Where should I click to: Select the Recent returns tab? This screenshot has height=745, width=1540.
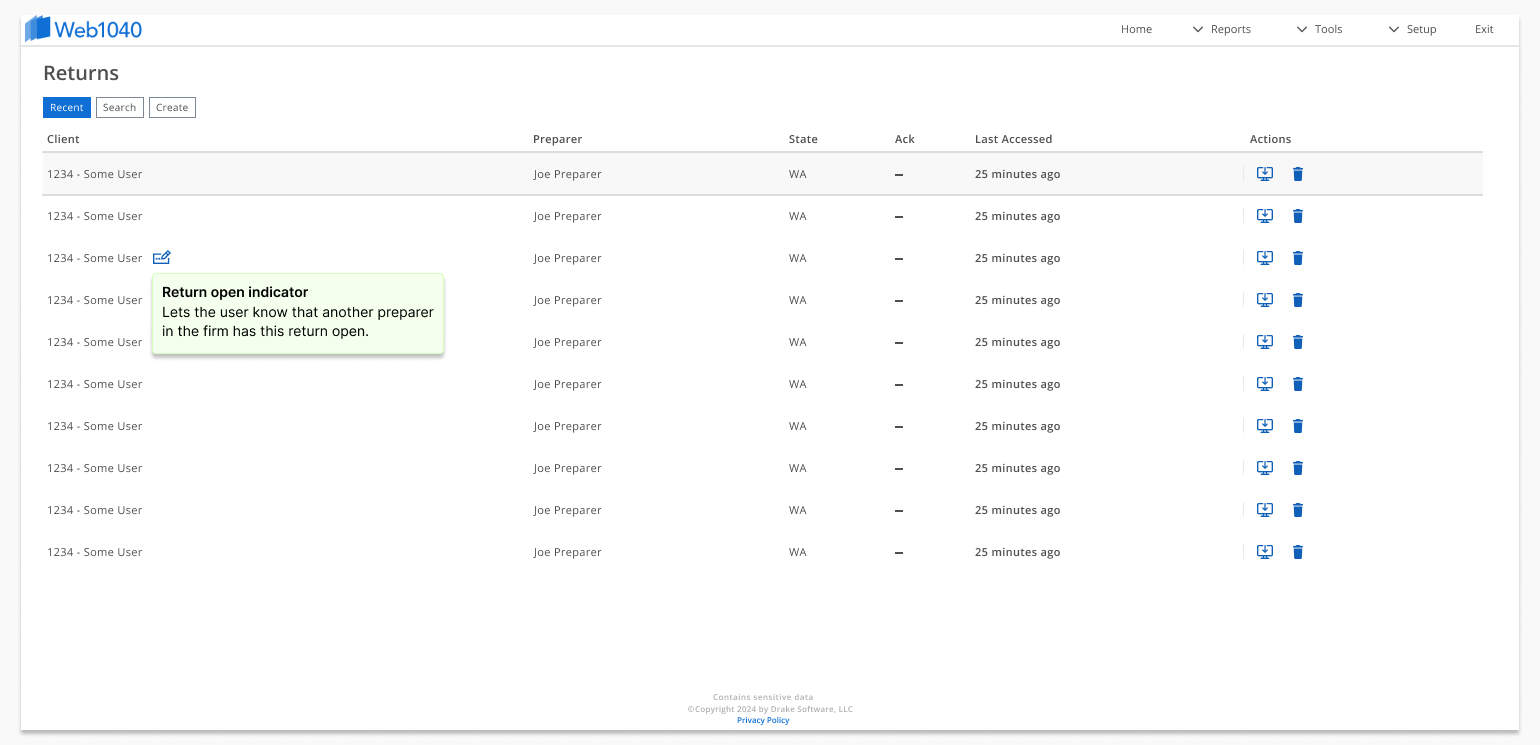click(x=67, y=107)
